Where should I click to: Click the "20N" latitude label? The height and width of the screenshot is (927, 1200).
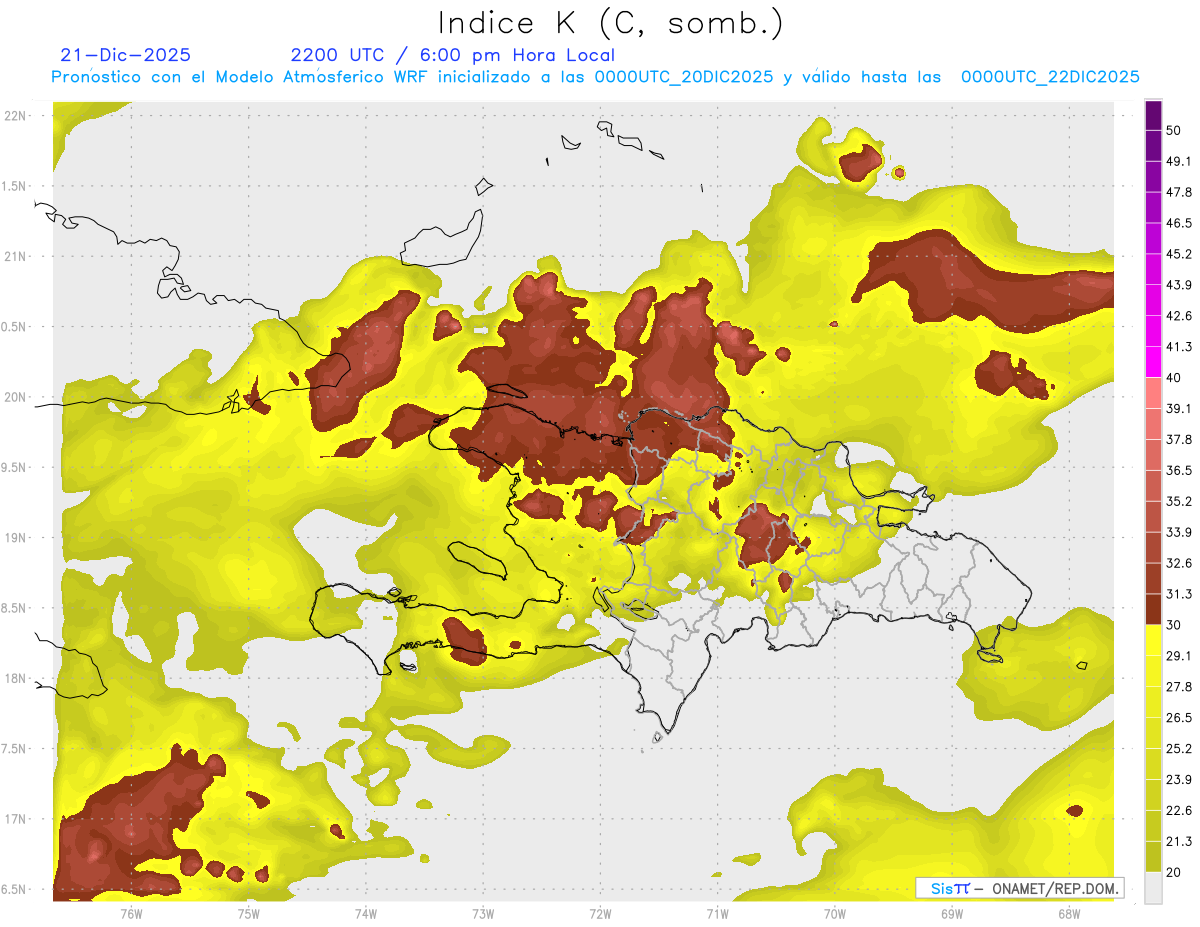pos(16,397)
